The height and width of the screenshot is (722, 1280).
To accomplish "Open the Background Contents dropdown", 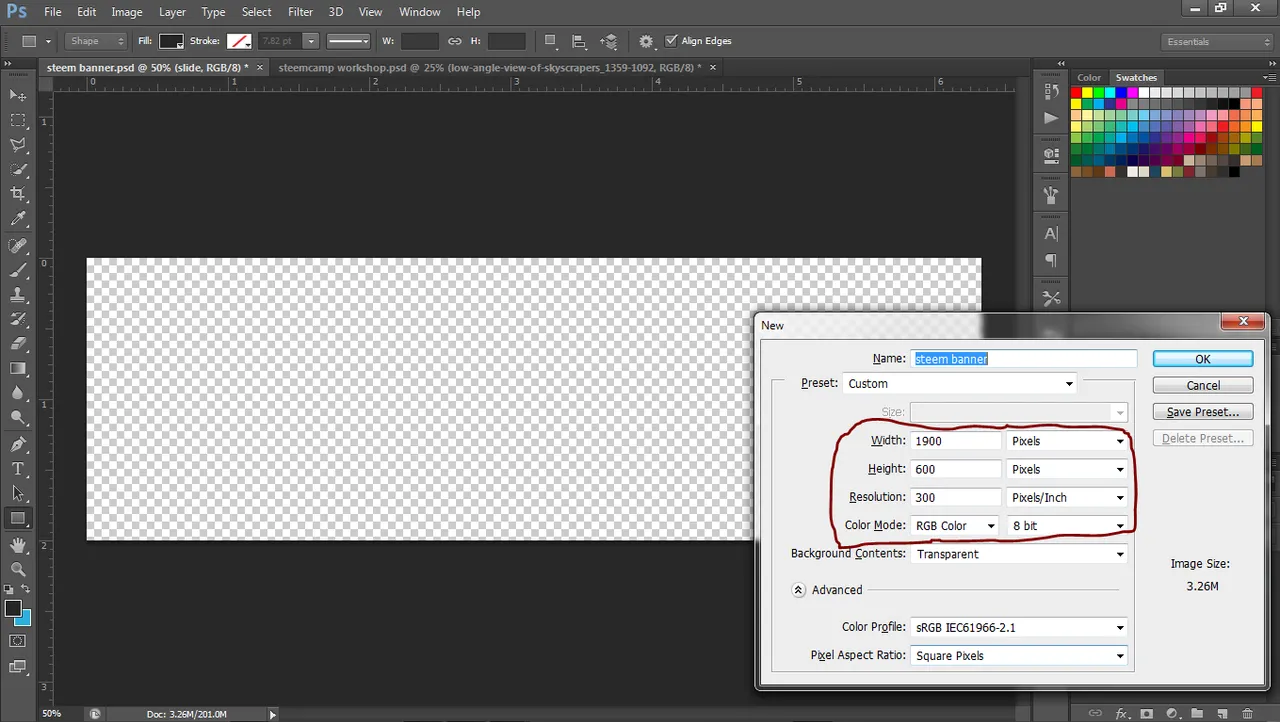I will (1019, 554).
